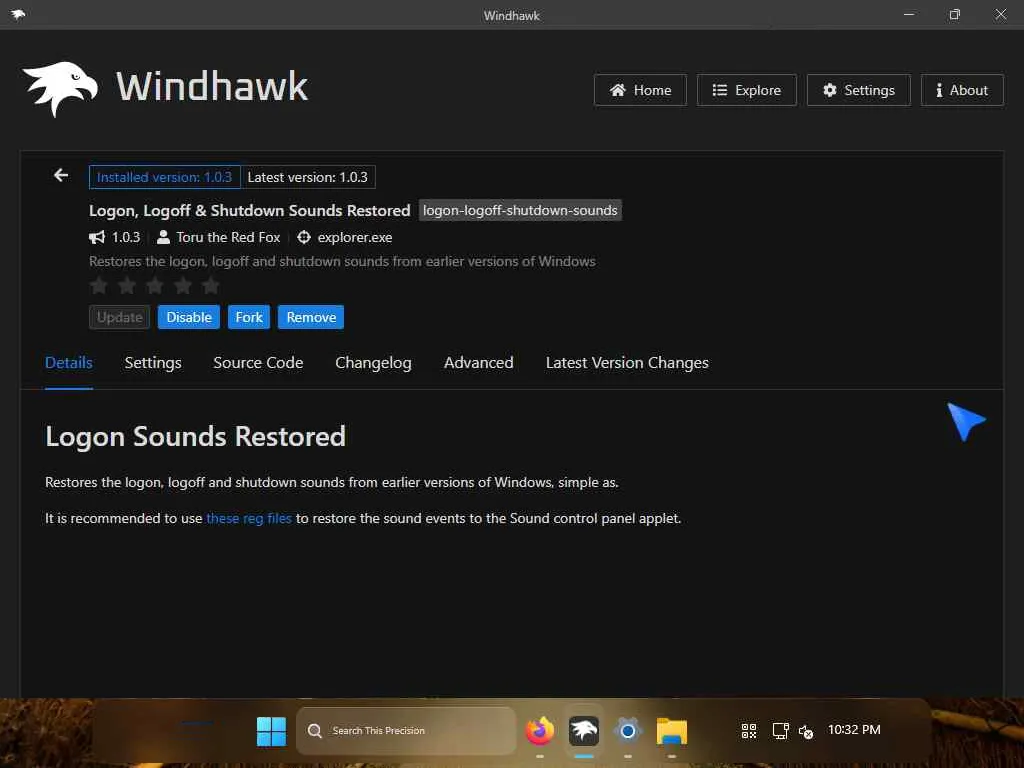Rate the mod five stars
The height and width of the screenshot is (768, 1024).
click(x=210, y=285)
